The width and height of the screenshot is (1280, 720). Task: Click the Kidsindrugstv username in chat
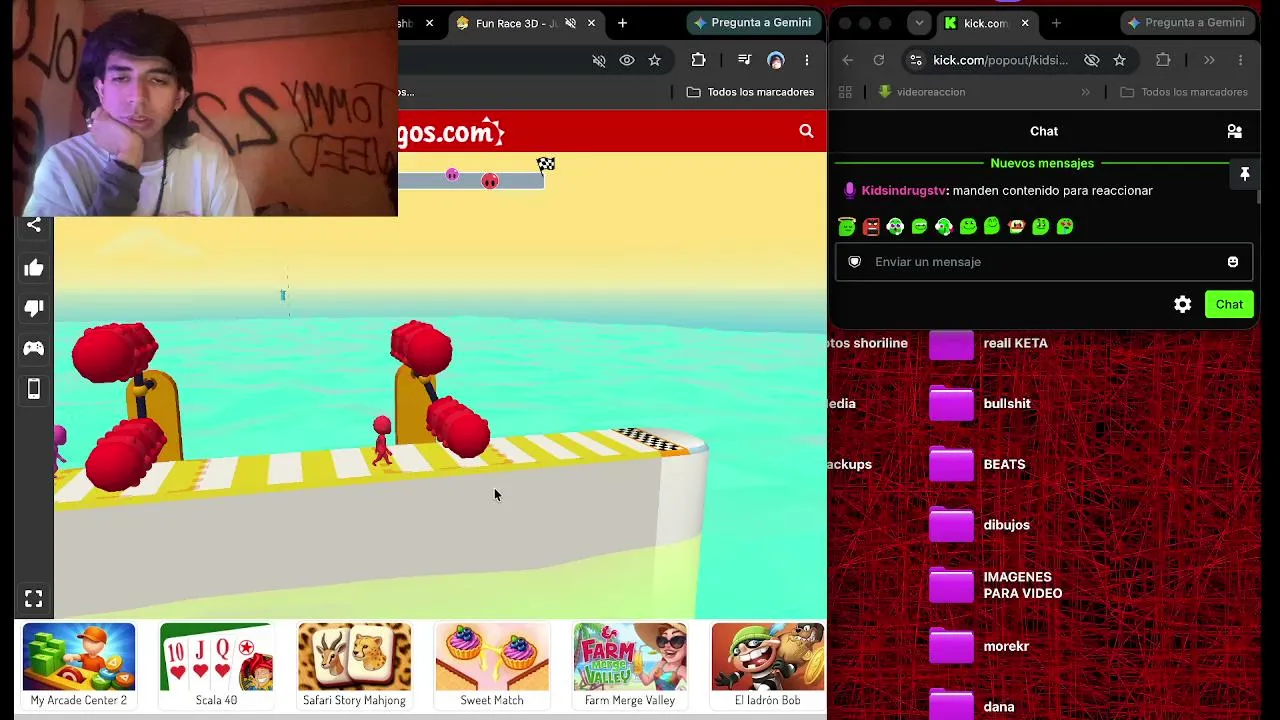pyautogui.click(x=904, y=190)
